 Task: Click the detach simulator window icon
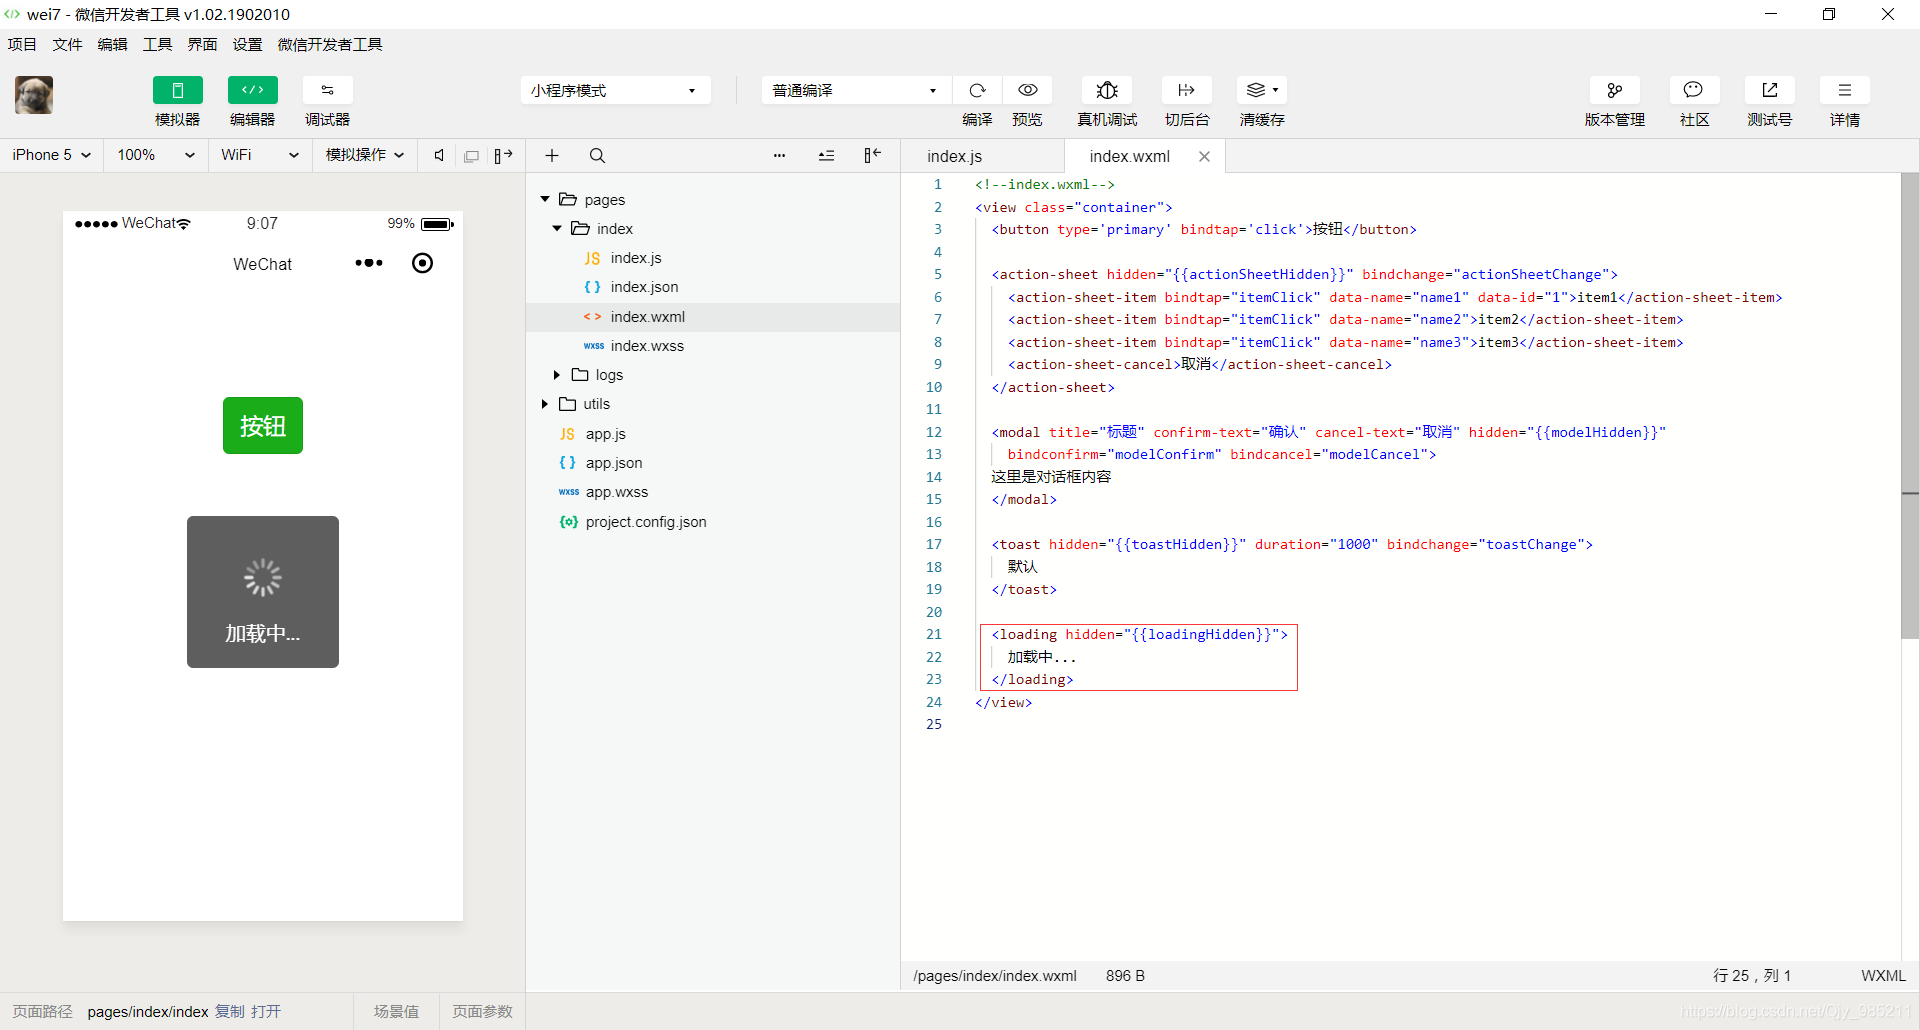tap(471, 156)
